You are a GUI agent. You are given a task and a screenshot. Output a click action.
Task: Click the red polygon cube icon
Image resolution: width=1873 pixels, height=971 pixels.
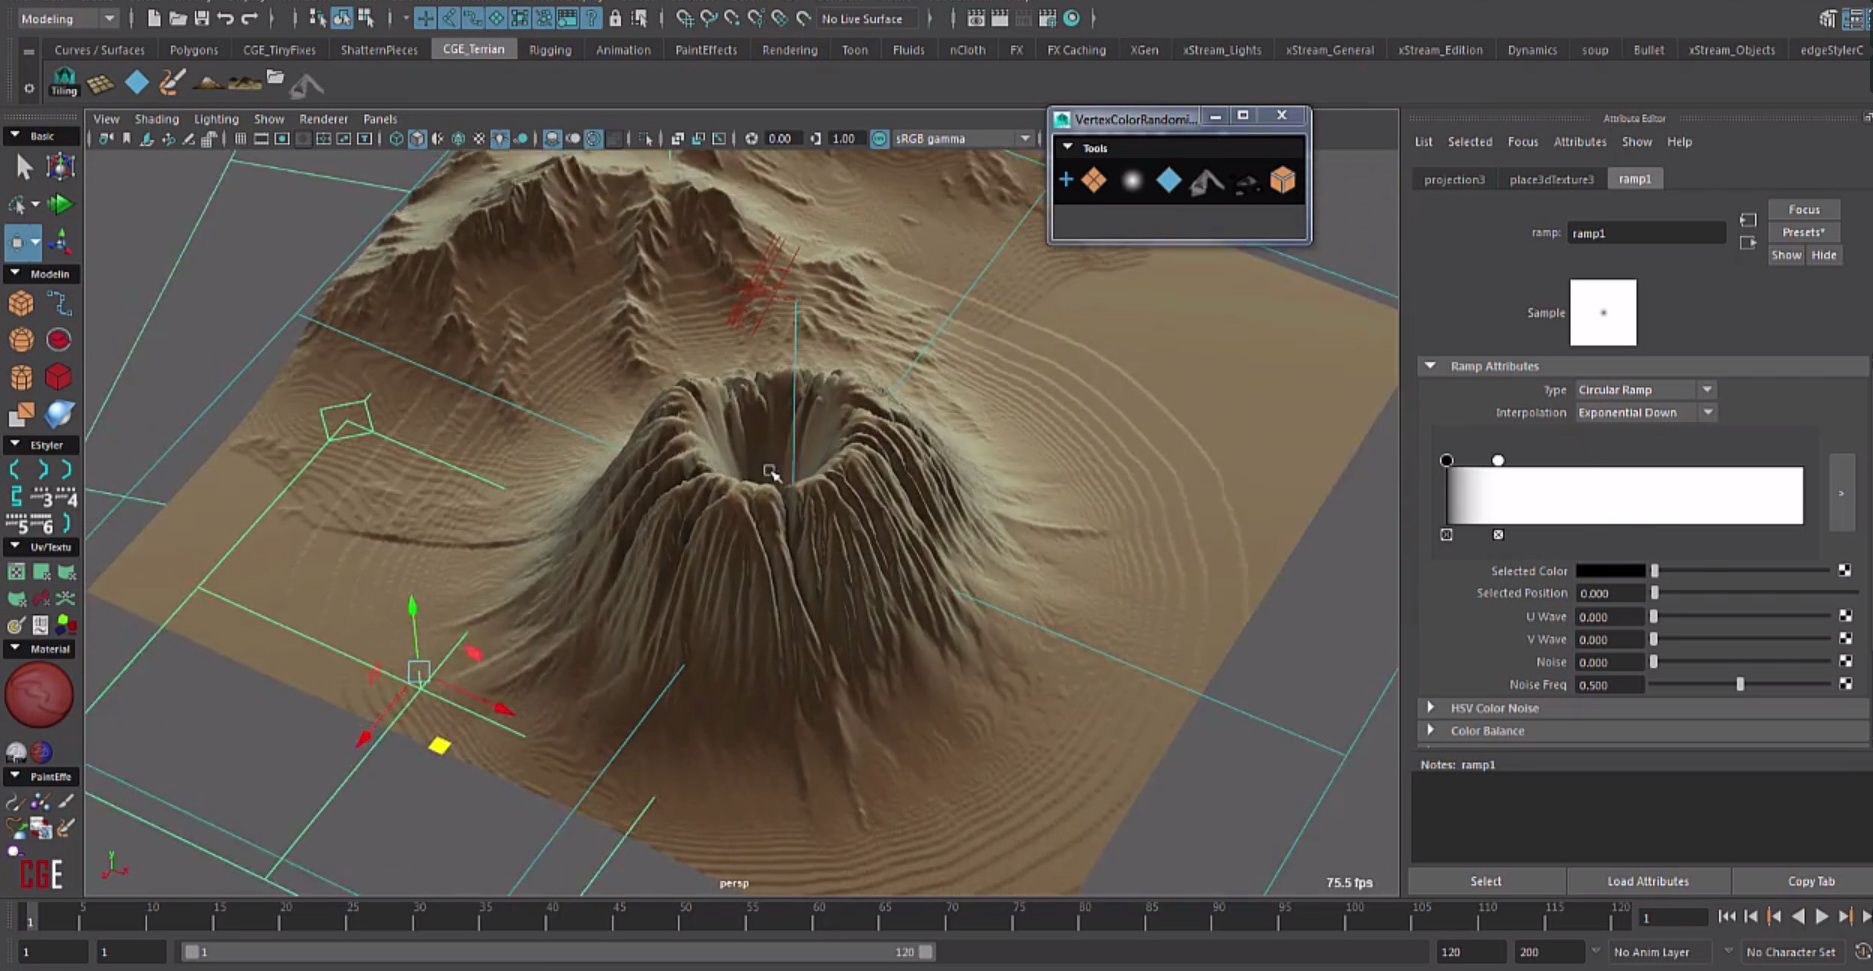(58, 377)
